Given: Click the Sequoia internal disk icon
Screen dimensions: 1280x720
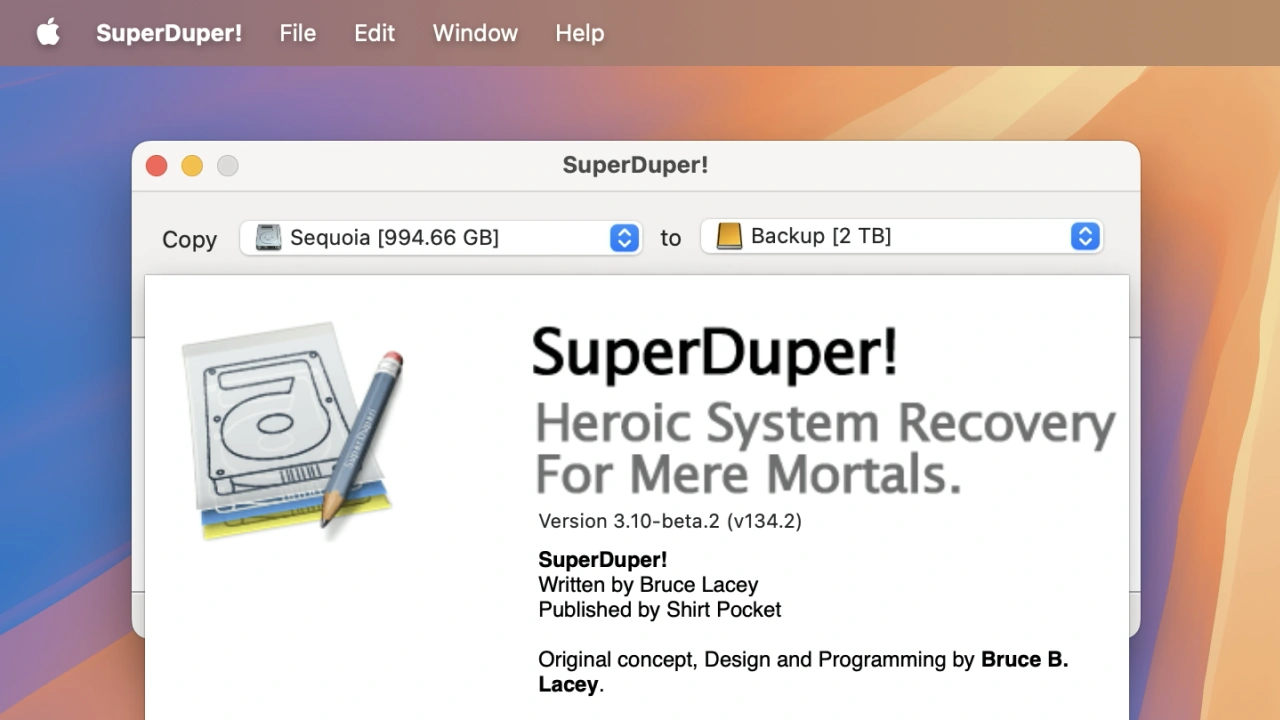Looking at the screenshot, I should pyautogui.click(x=268, y=238).
